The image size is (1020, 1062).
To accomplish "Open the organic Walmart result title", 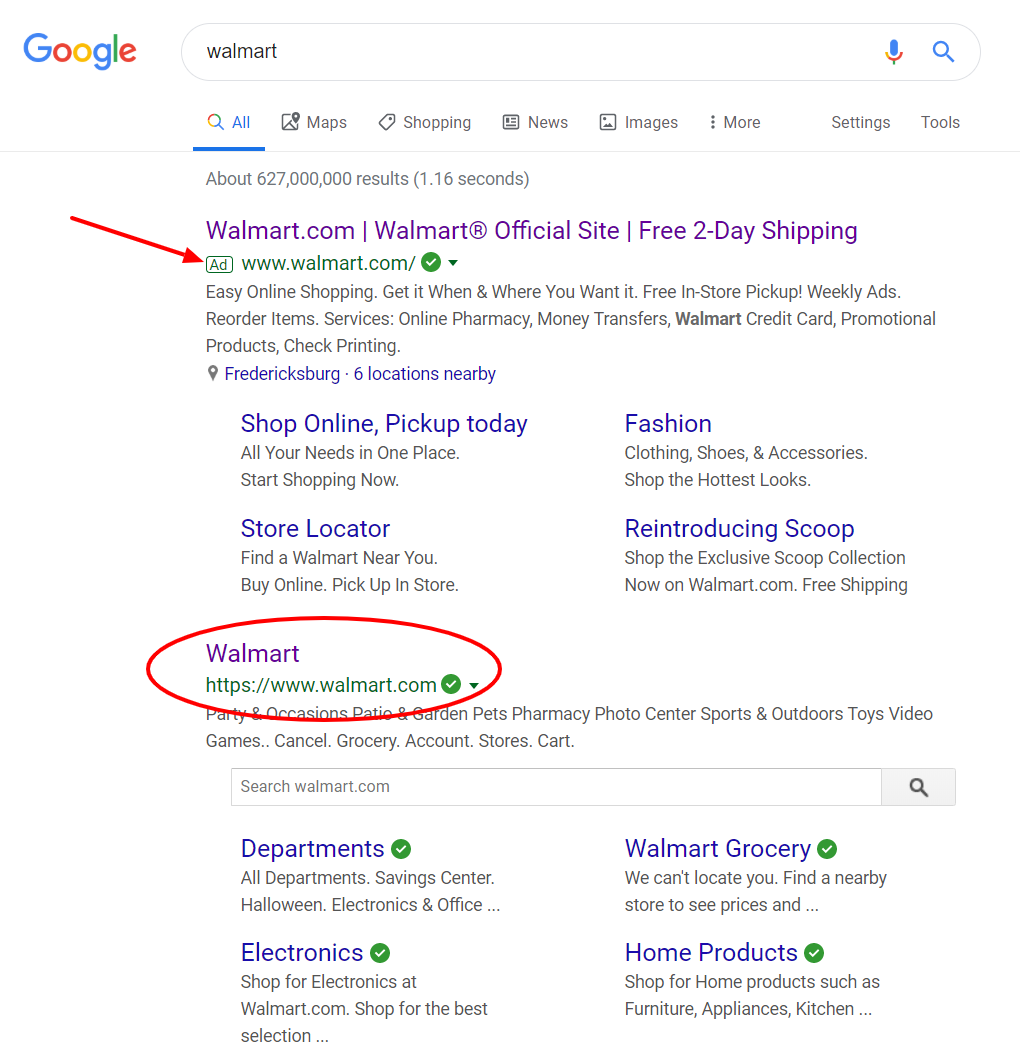I will tap(252, 654).
